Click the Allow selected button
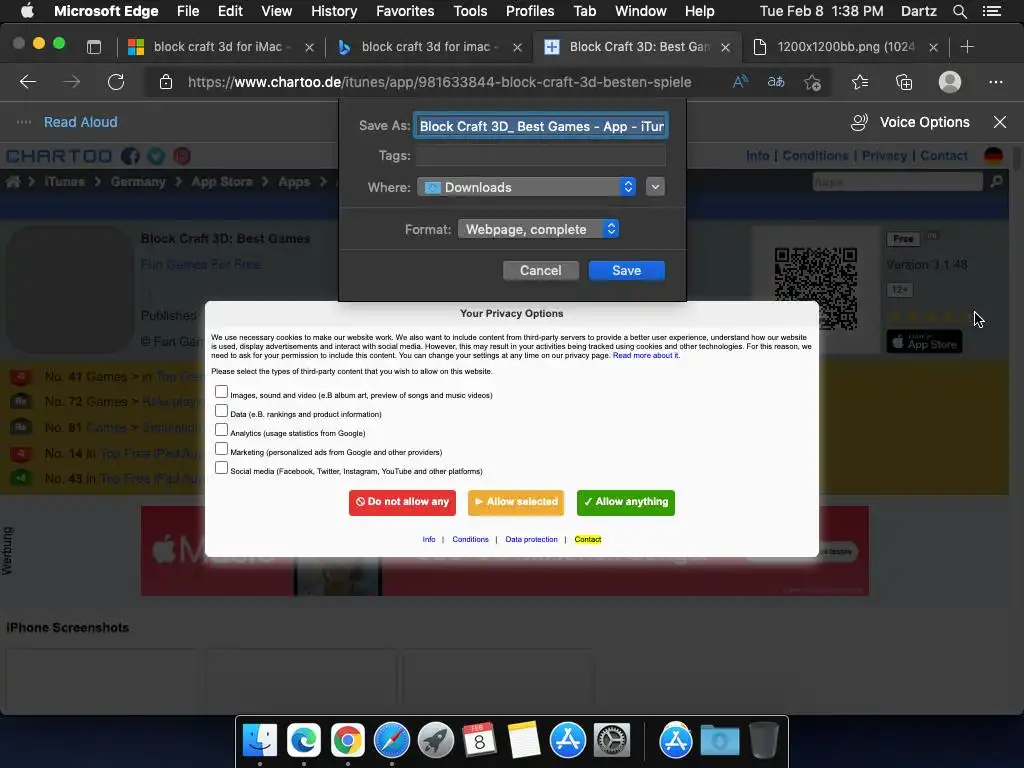1024x768 pixels. 516,502
